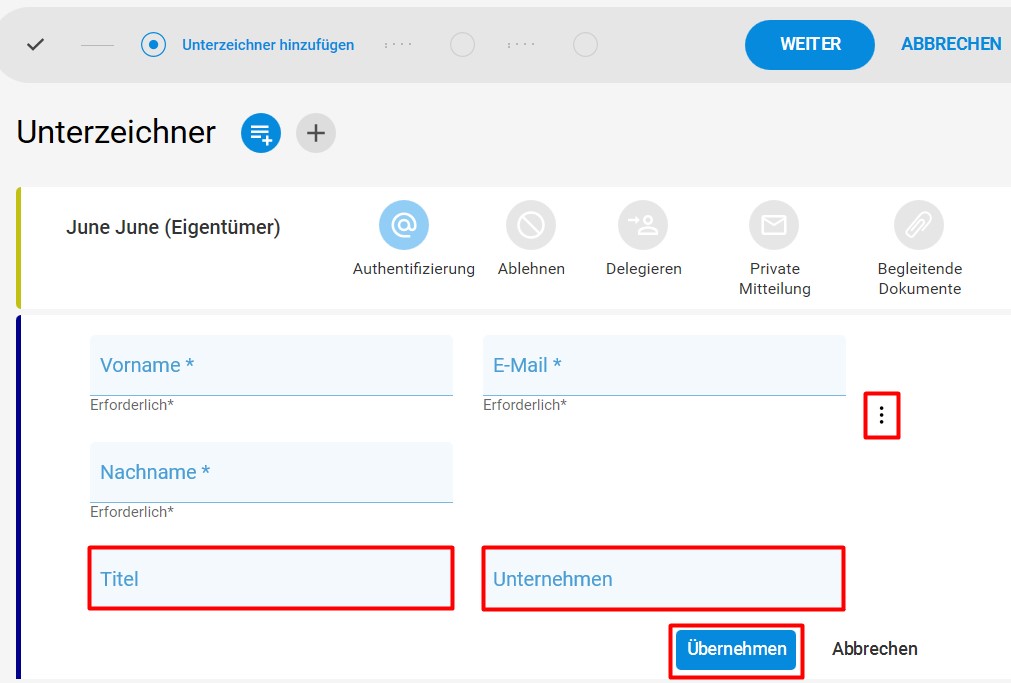Click the Ablehnen prohibition icon
Viewport: 1011px width, 683px height.
pyautogui.click(x=531, y=225)
